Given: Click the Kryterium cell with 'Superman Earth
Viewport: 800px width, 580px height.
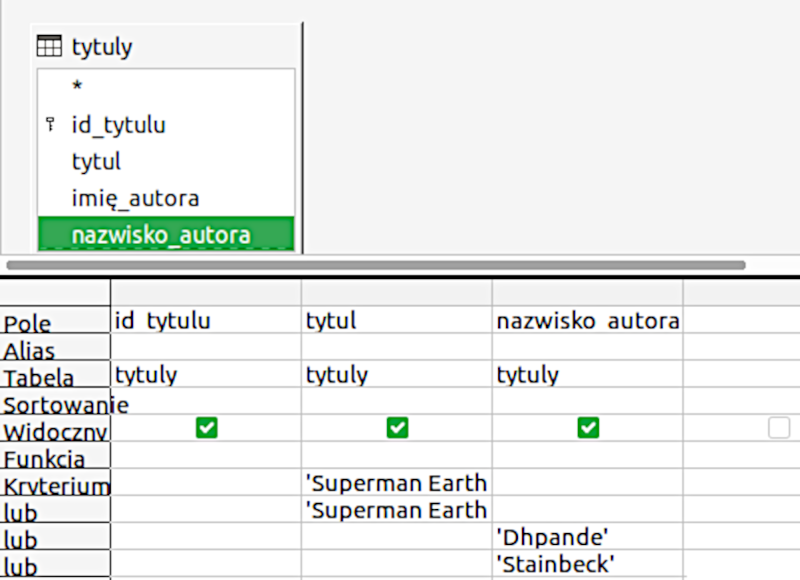Looking at the screenshot, I should tap(396, 483).
